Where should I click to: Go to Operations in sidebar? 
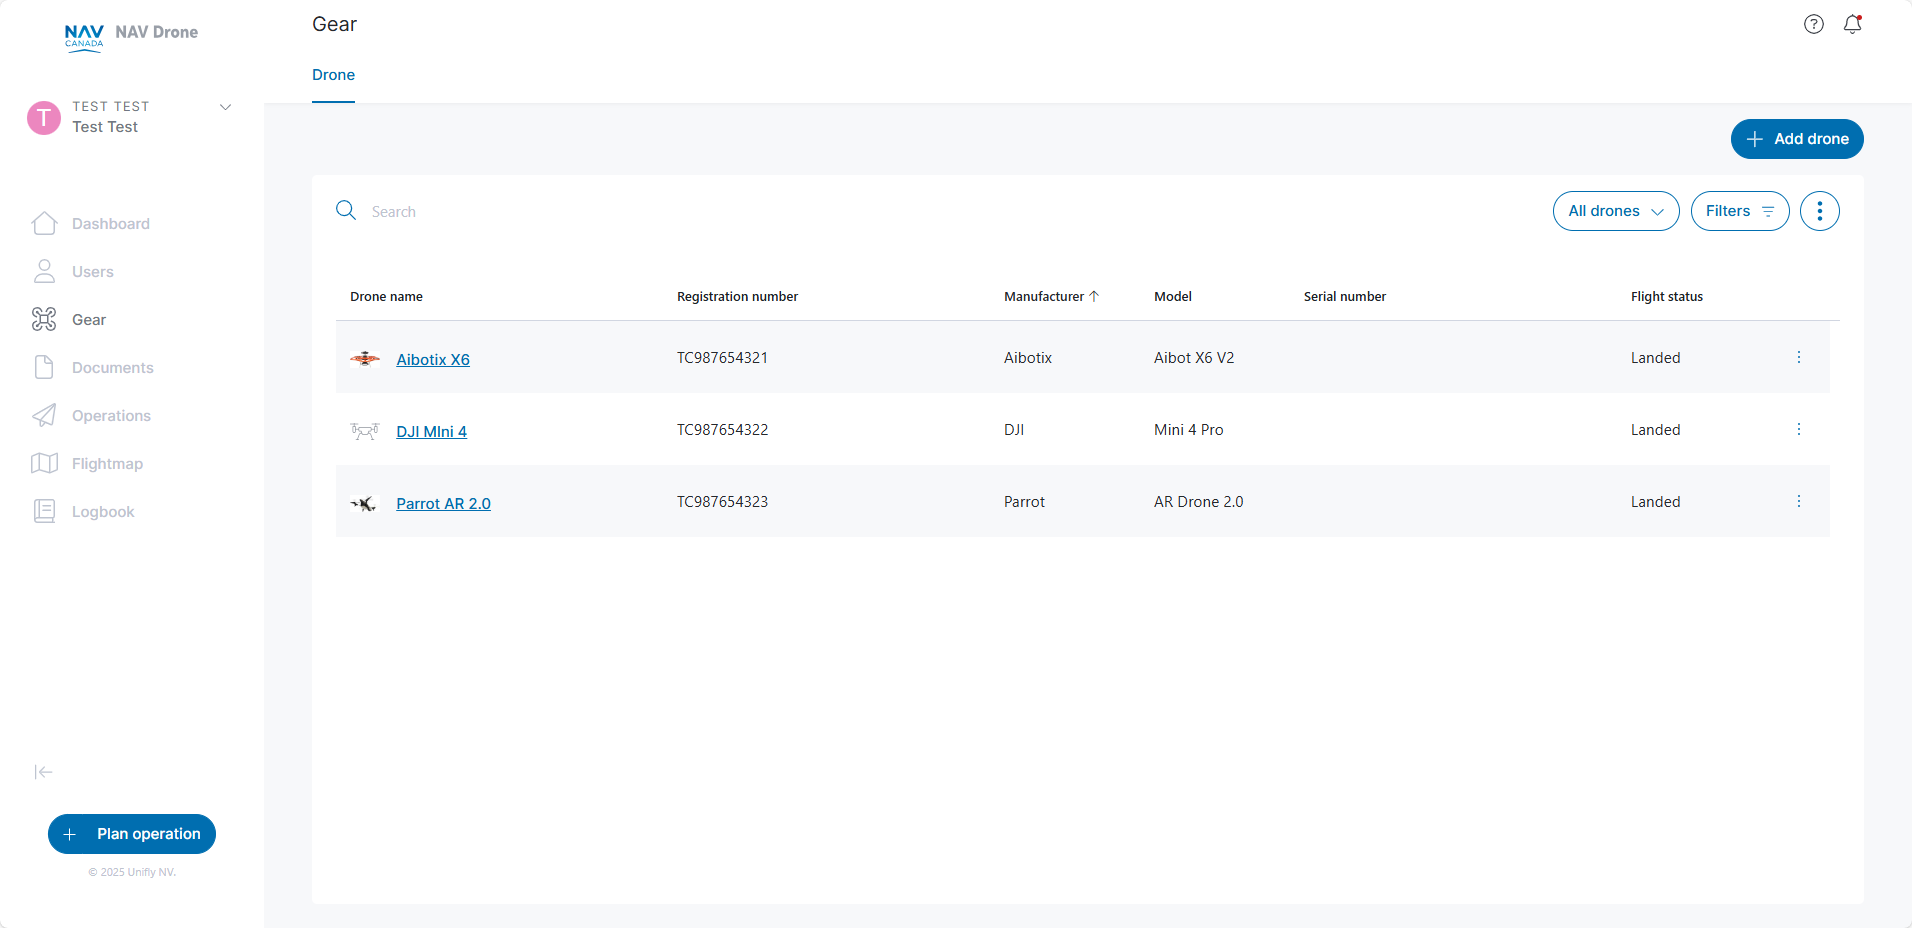tap(111, 416)
